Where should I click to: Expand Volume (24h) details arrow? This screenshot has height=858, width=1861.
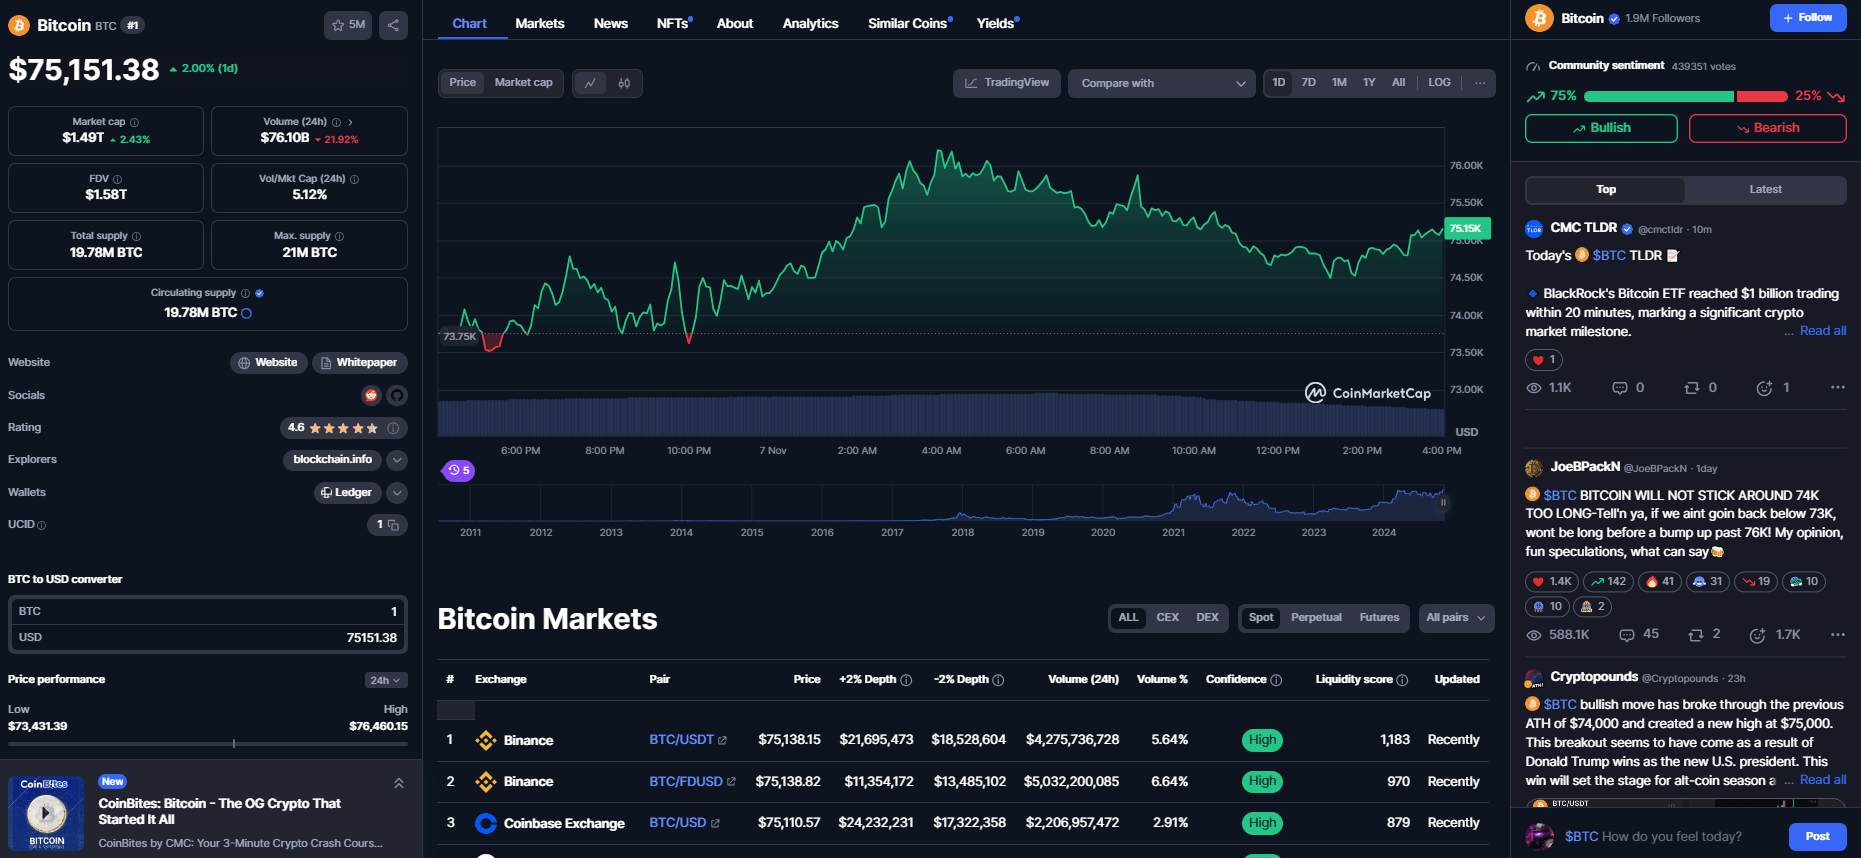click(350, 122)
